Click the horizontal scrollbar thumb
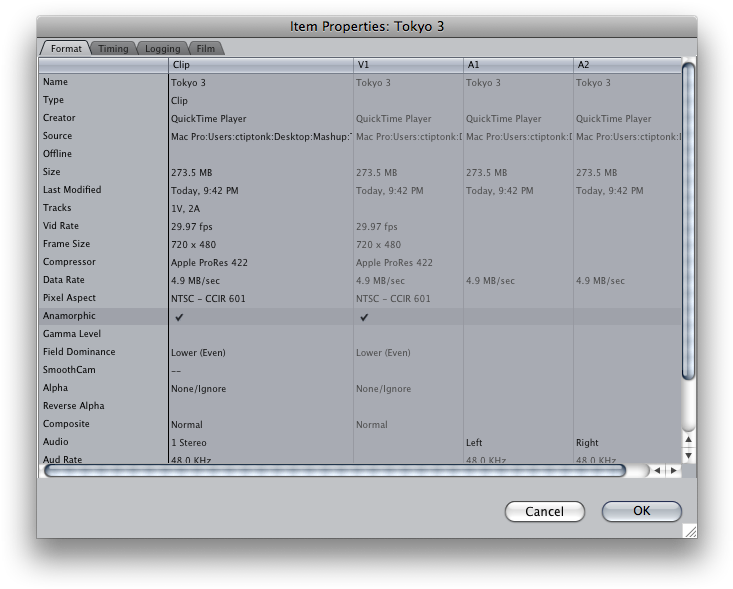This screenshot has width=733, height=589. [335, 471]
